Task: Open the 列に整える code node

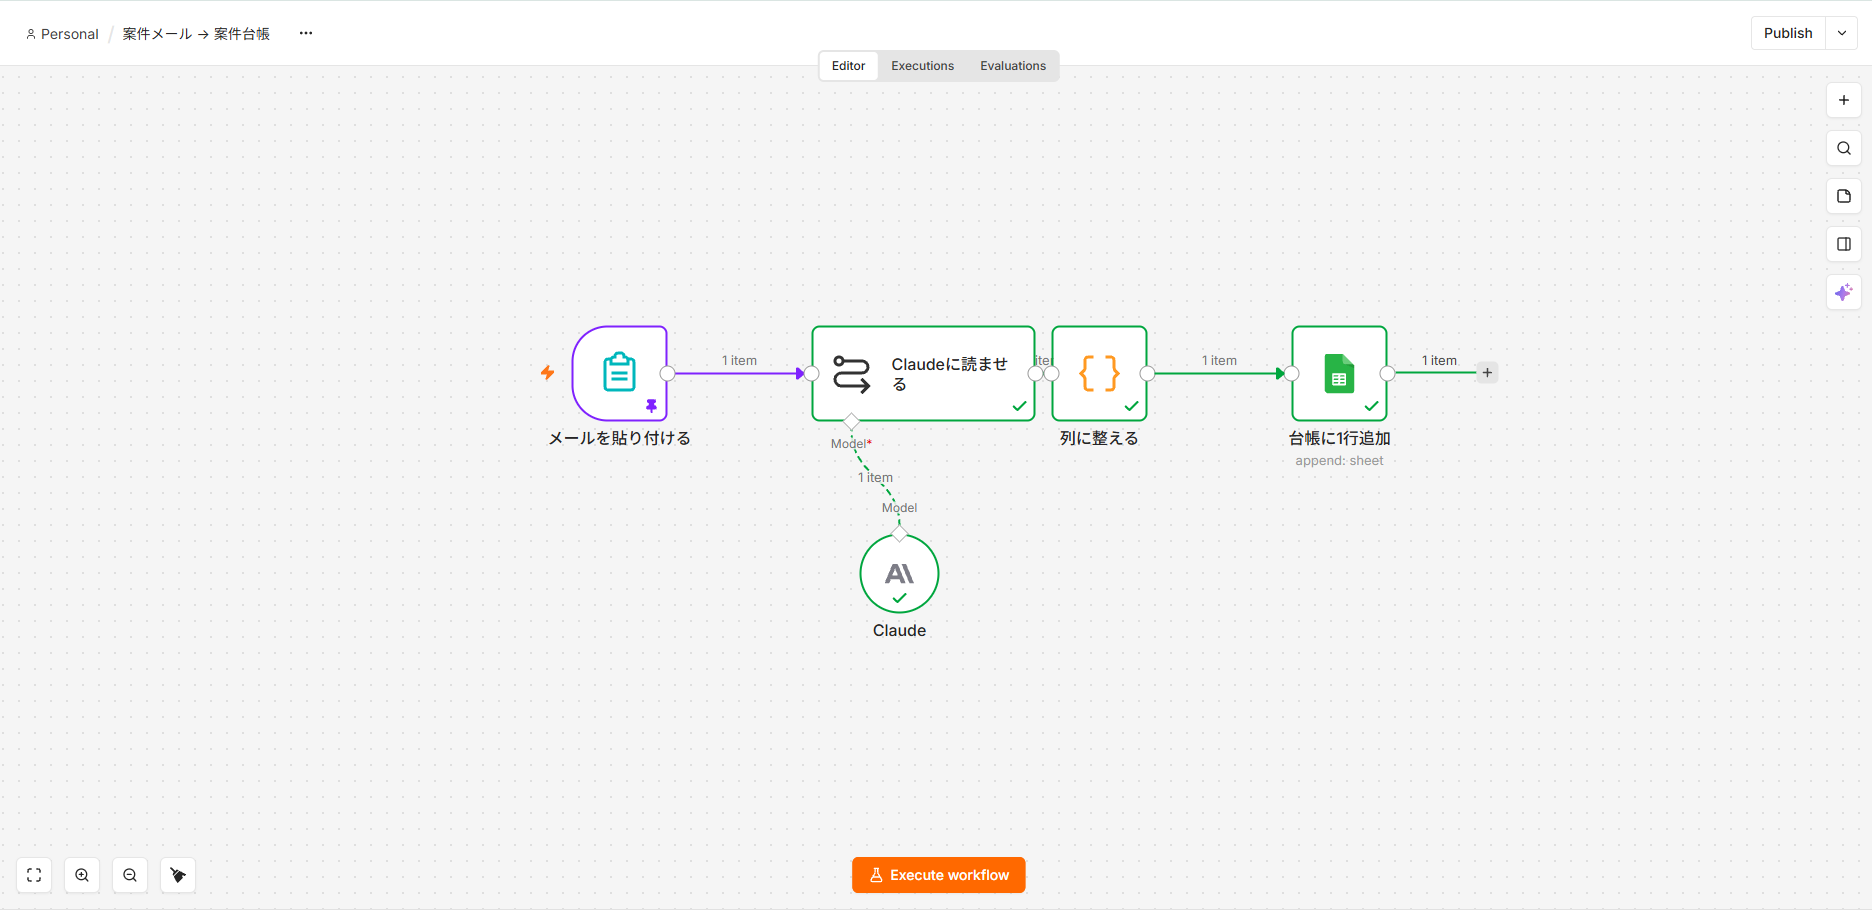Action: point(1099,373)
